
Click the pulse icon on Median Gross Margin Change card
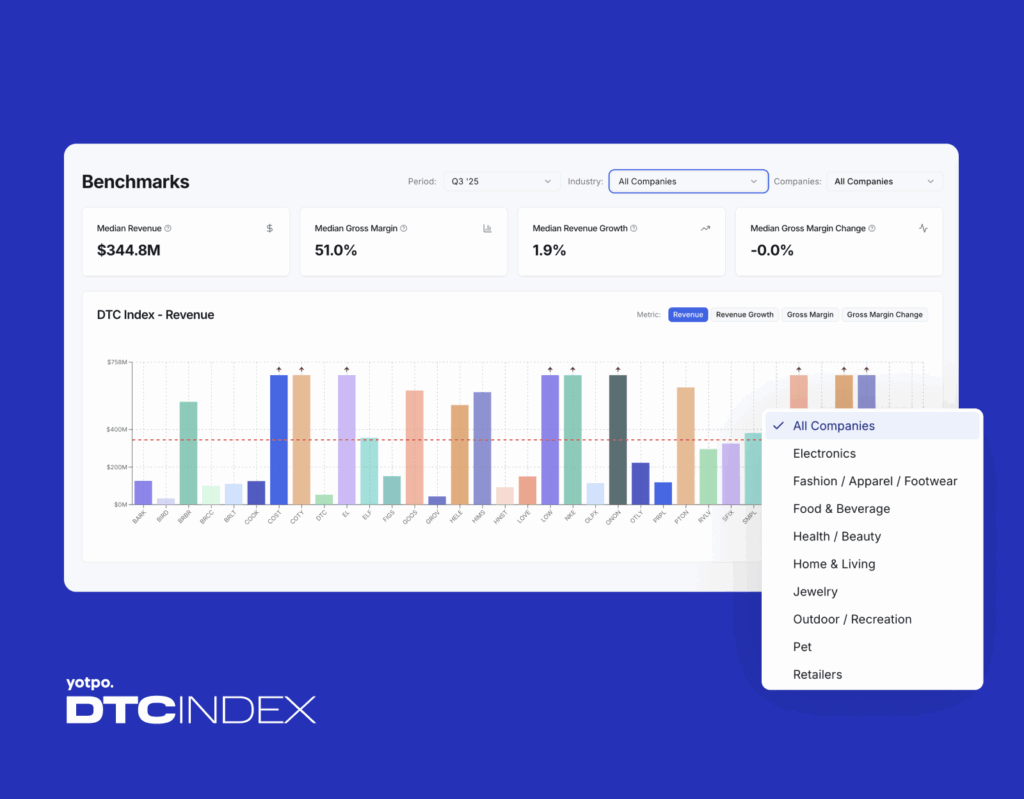pos(923,228)
